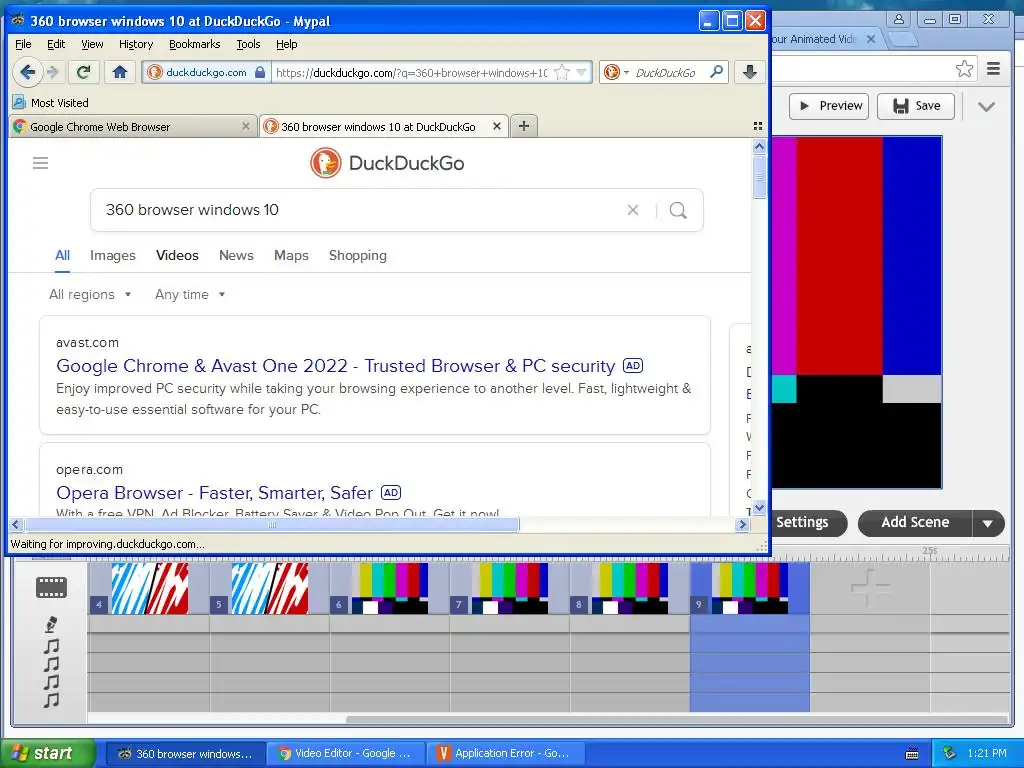Open the downloads arrow button

tap(750, 72)
